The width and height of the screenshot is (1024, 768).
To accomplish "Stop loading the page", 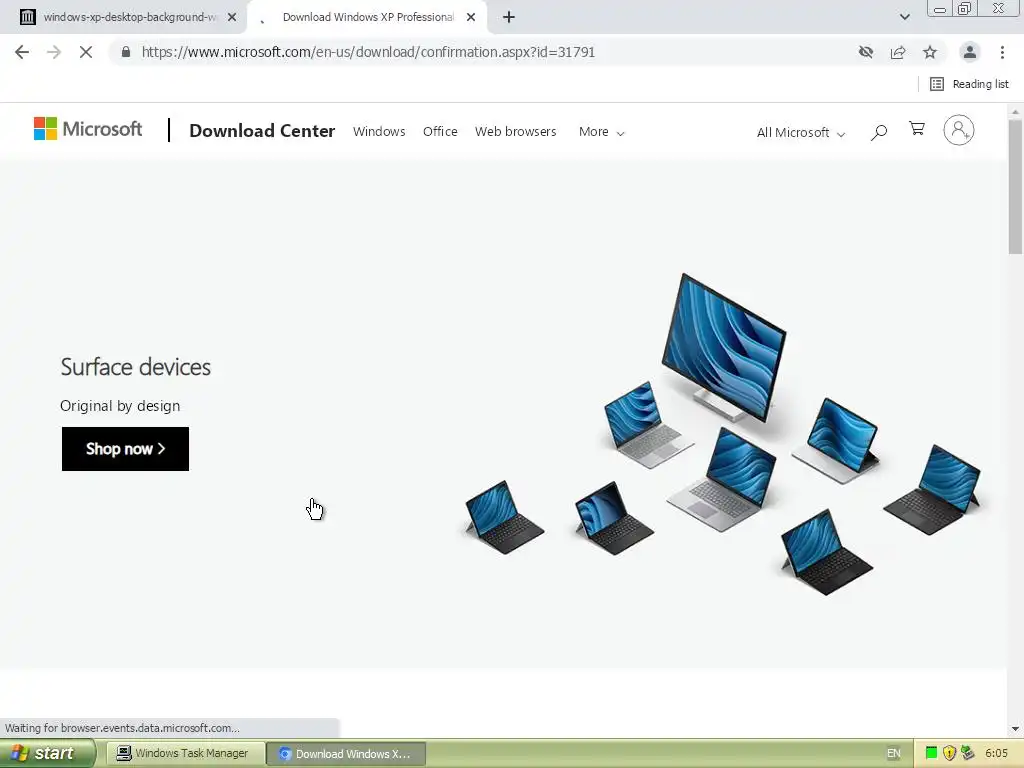I will click(x=86, y=52).
